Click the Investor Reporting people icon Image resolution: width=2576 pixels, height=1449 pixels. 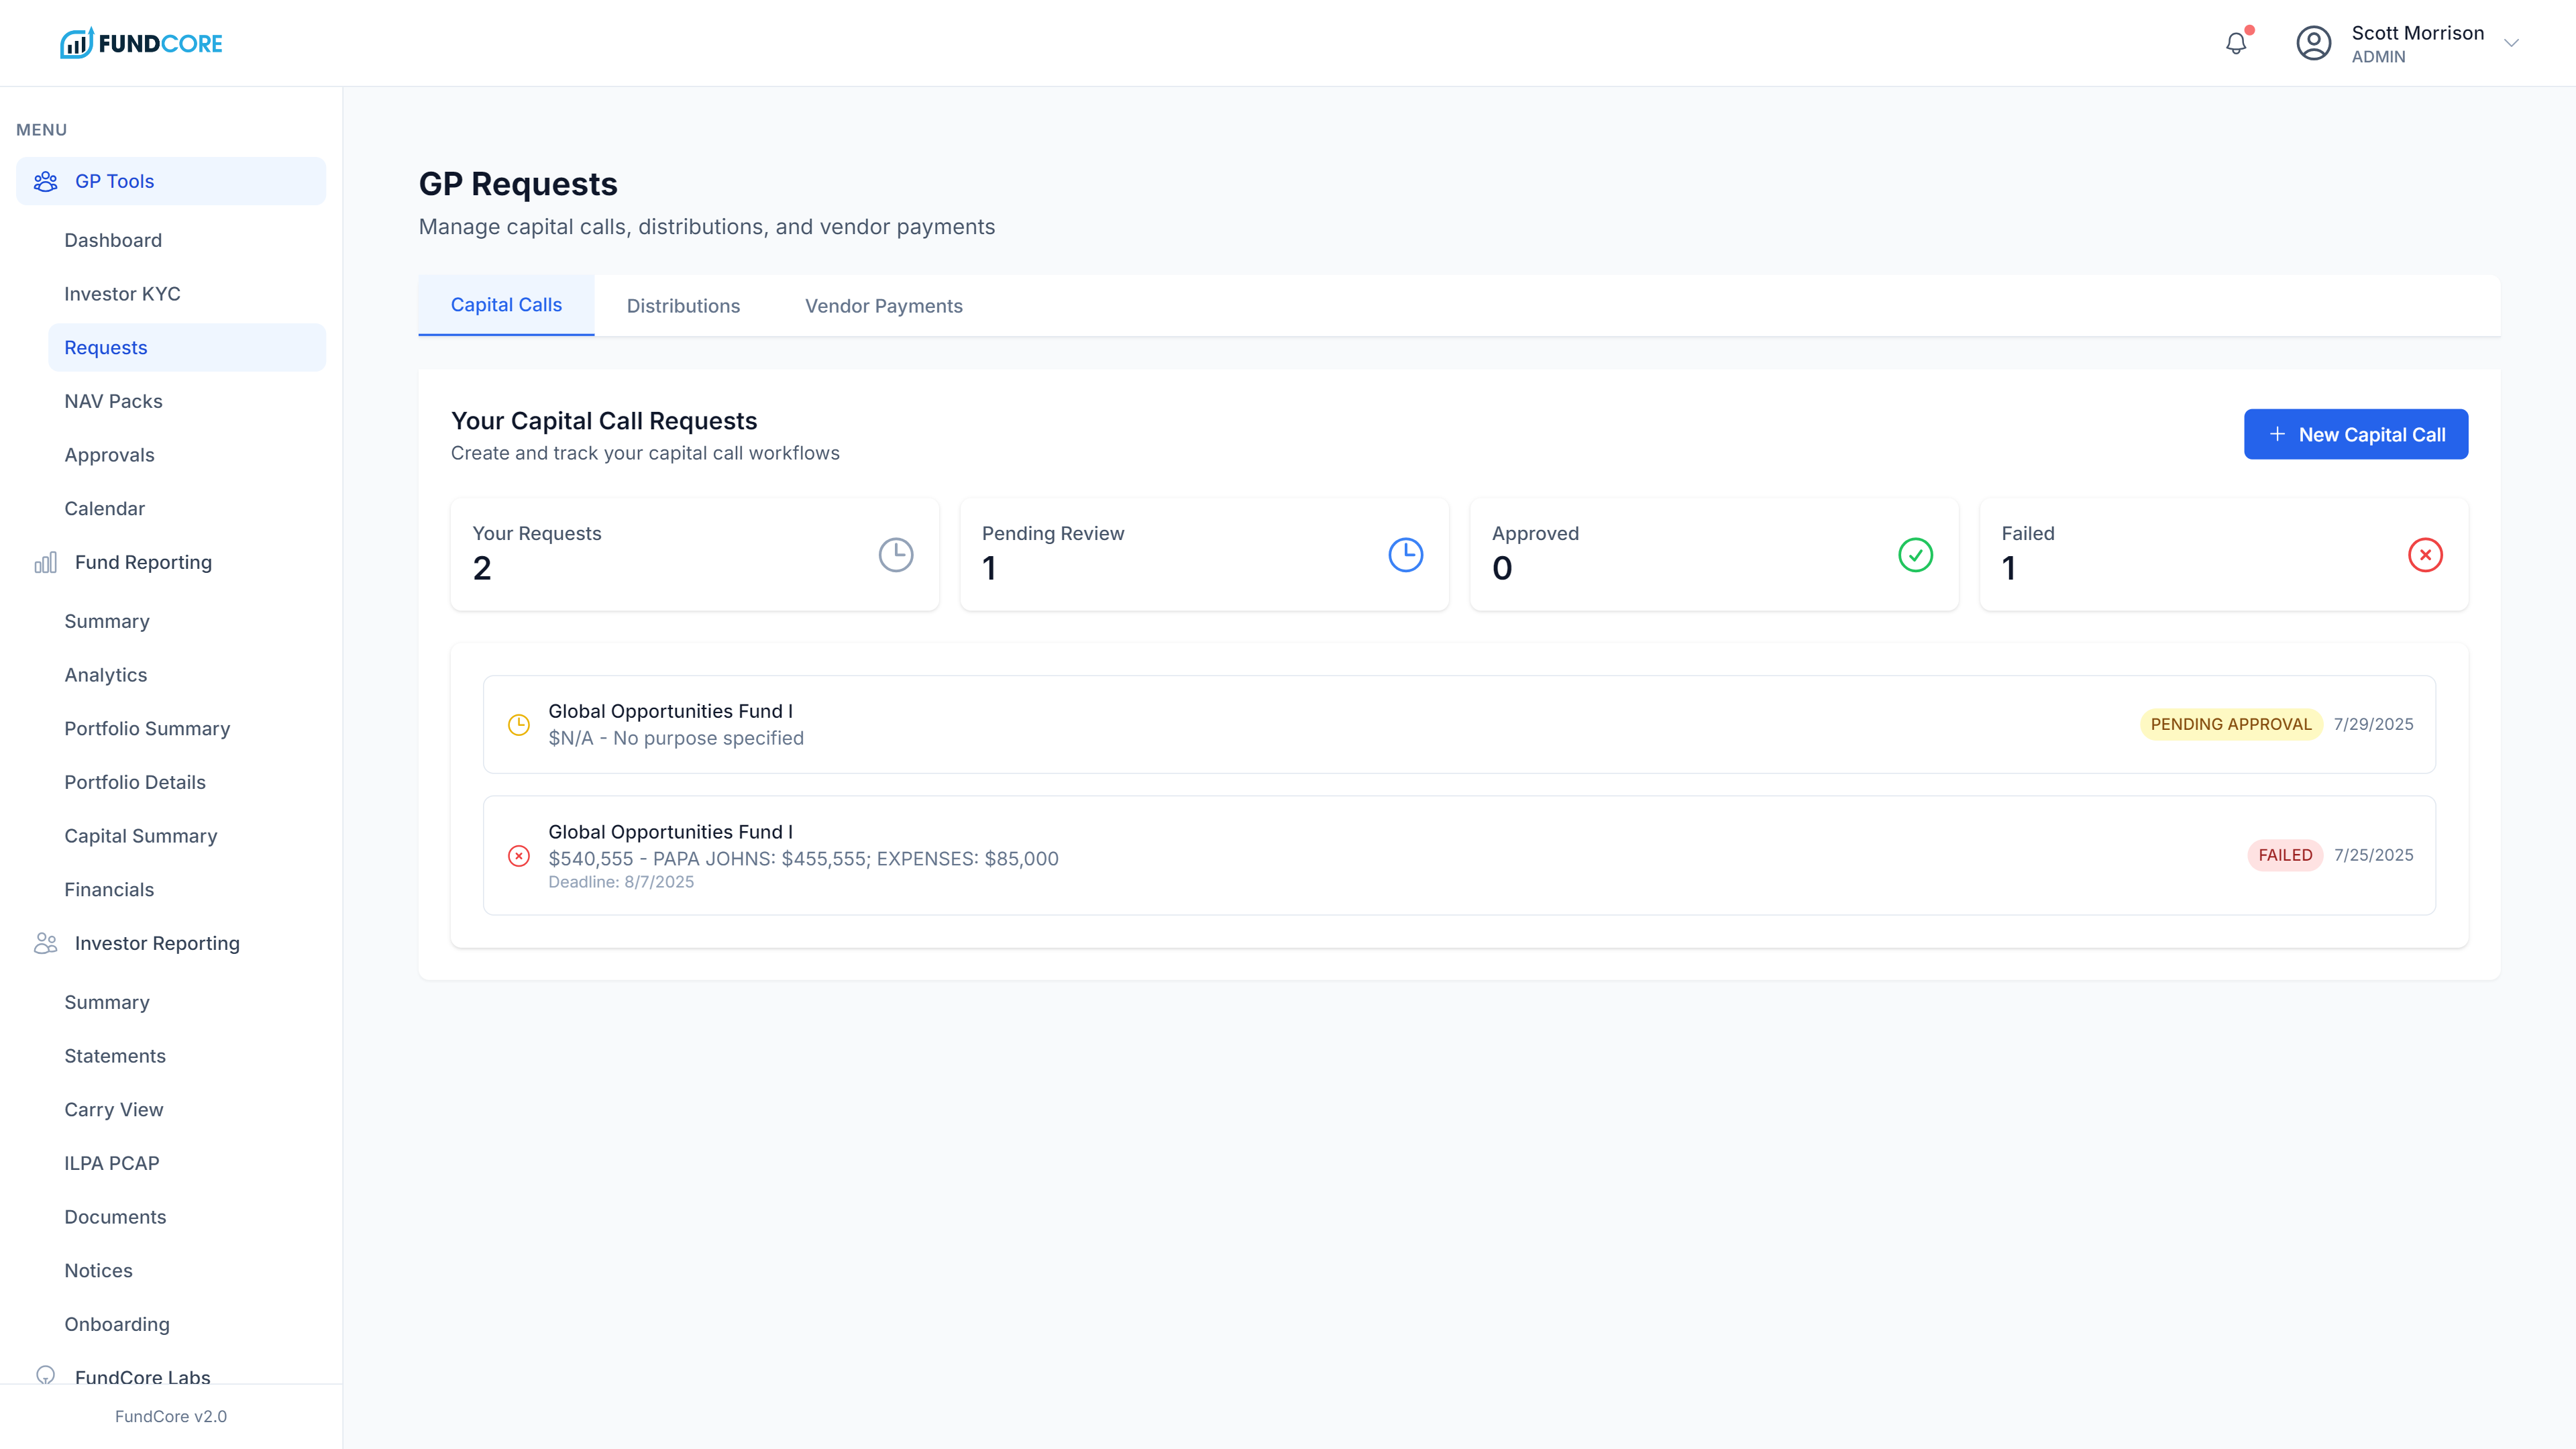coord(46,943)
